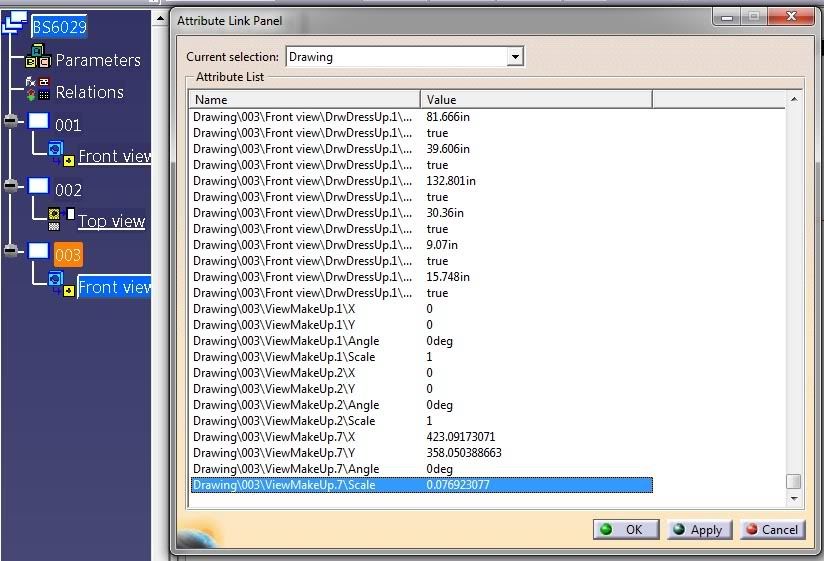Screen dimensions: 824x561
Task: Click the value 358.050388663
Action: (x=464, y=453)
